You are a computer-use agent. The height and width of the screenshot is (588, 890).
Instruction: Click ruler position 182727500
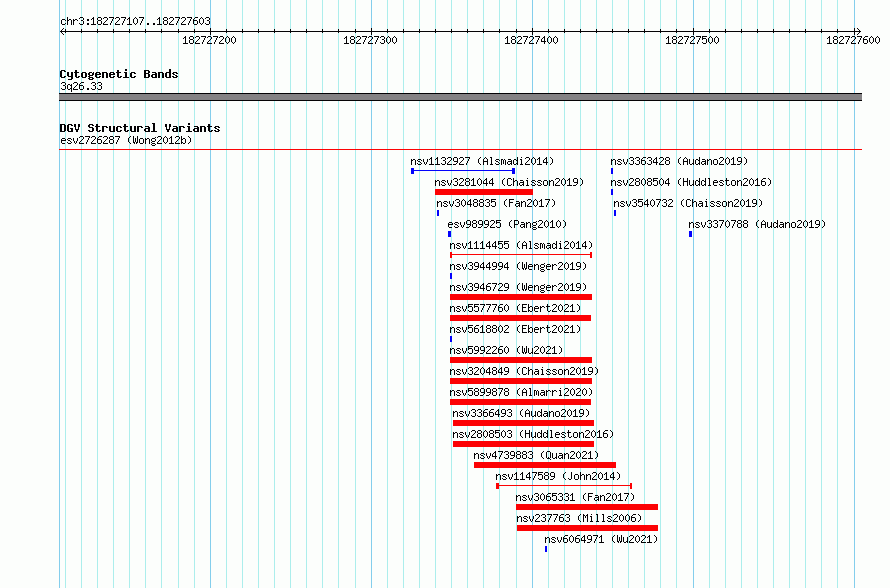click(x=692, y=40)
